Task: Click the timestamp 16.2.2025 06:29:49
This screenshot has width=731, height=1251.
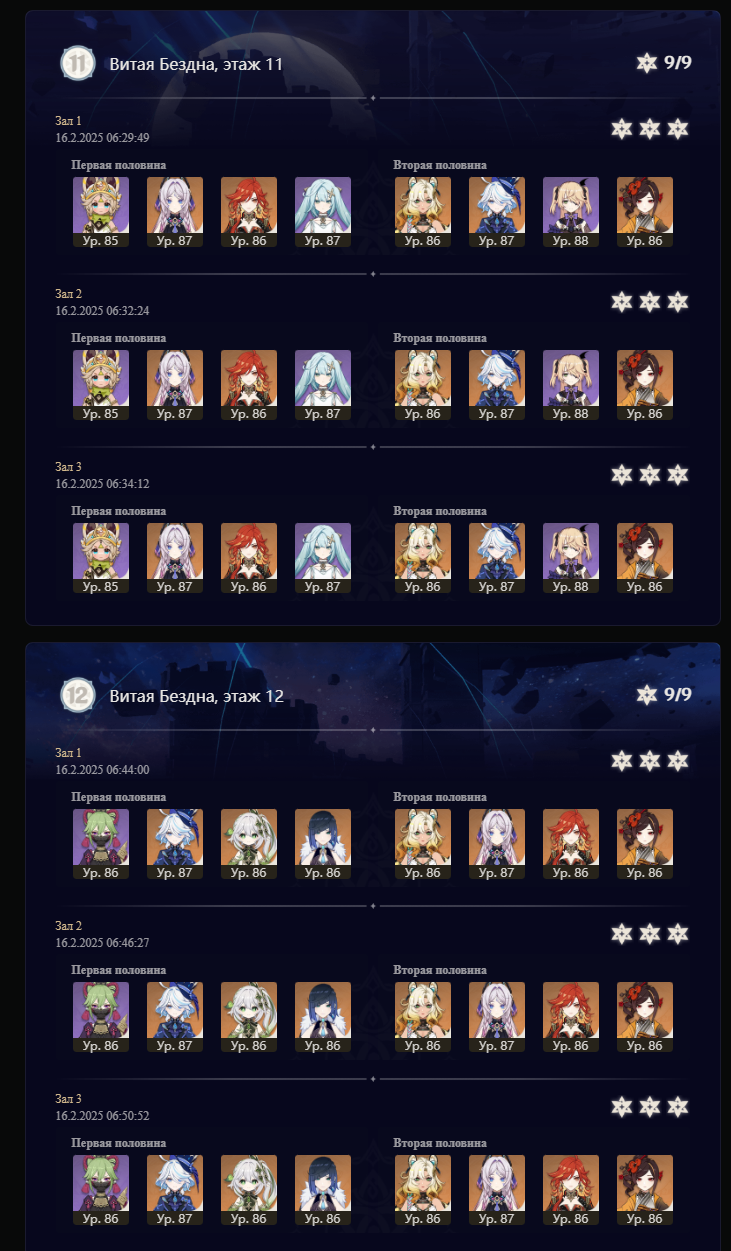Action: [x=103, y=138]
